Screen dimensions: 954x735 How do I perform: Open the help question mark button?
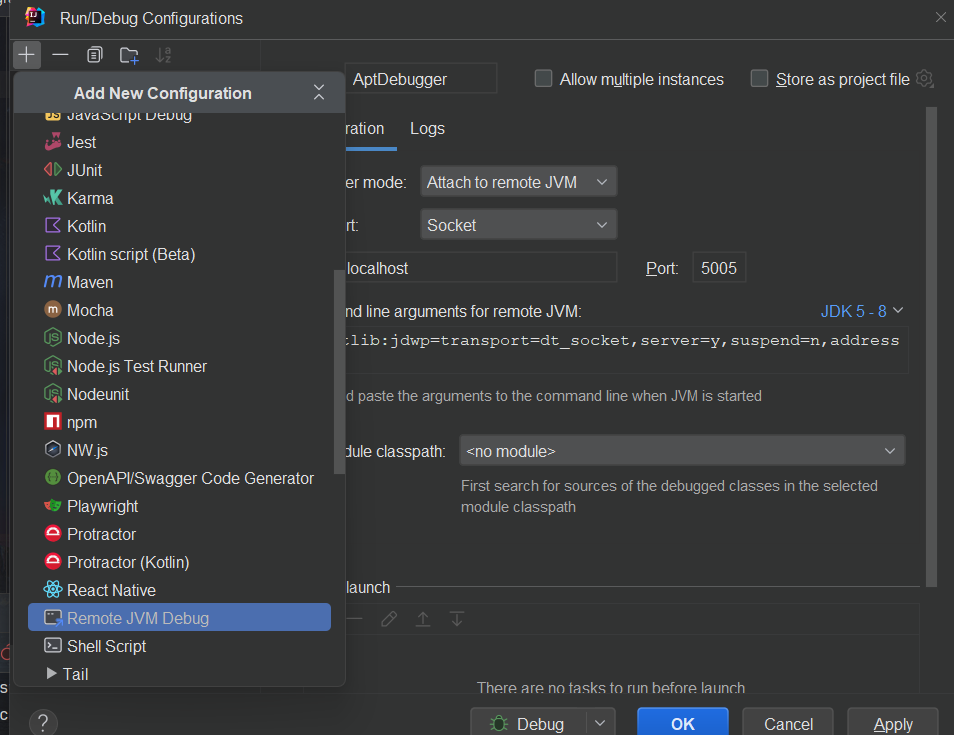click(43, 723)
